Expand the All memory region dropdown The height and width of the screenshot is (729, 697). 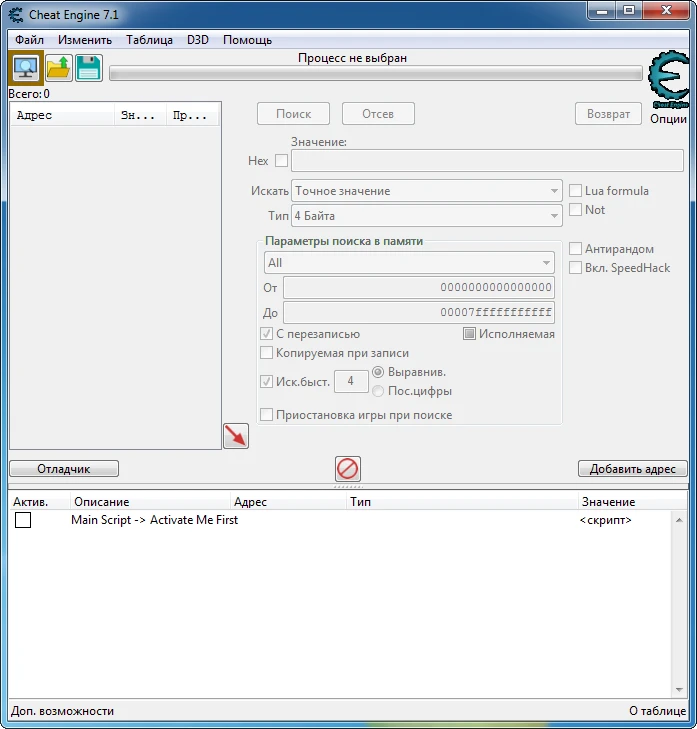pos(409,263)
